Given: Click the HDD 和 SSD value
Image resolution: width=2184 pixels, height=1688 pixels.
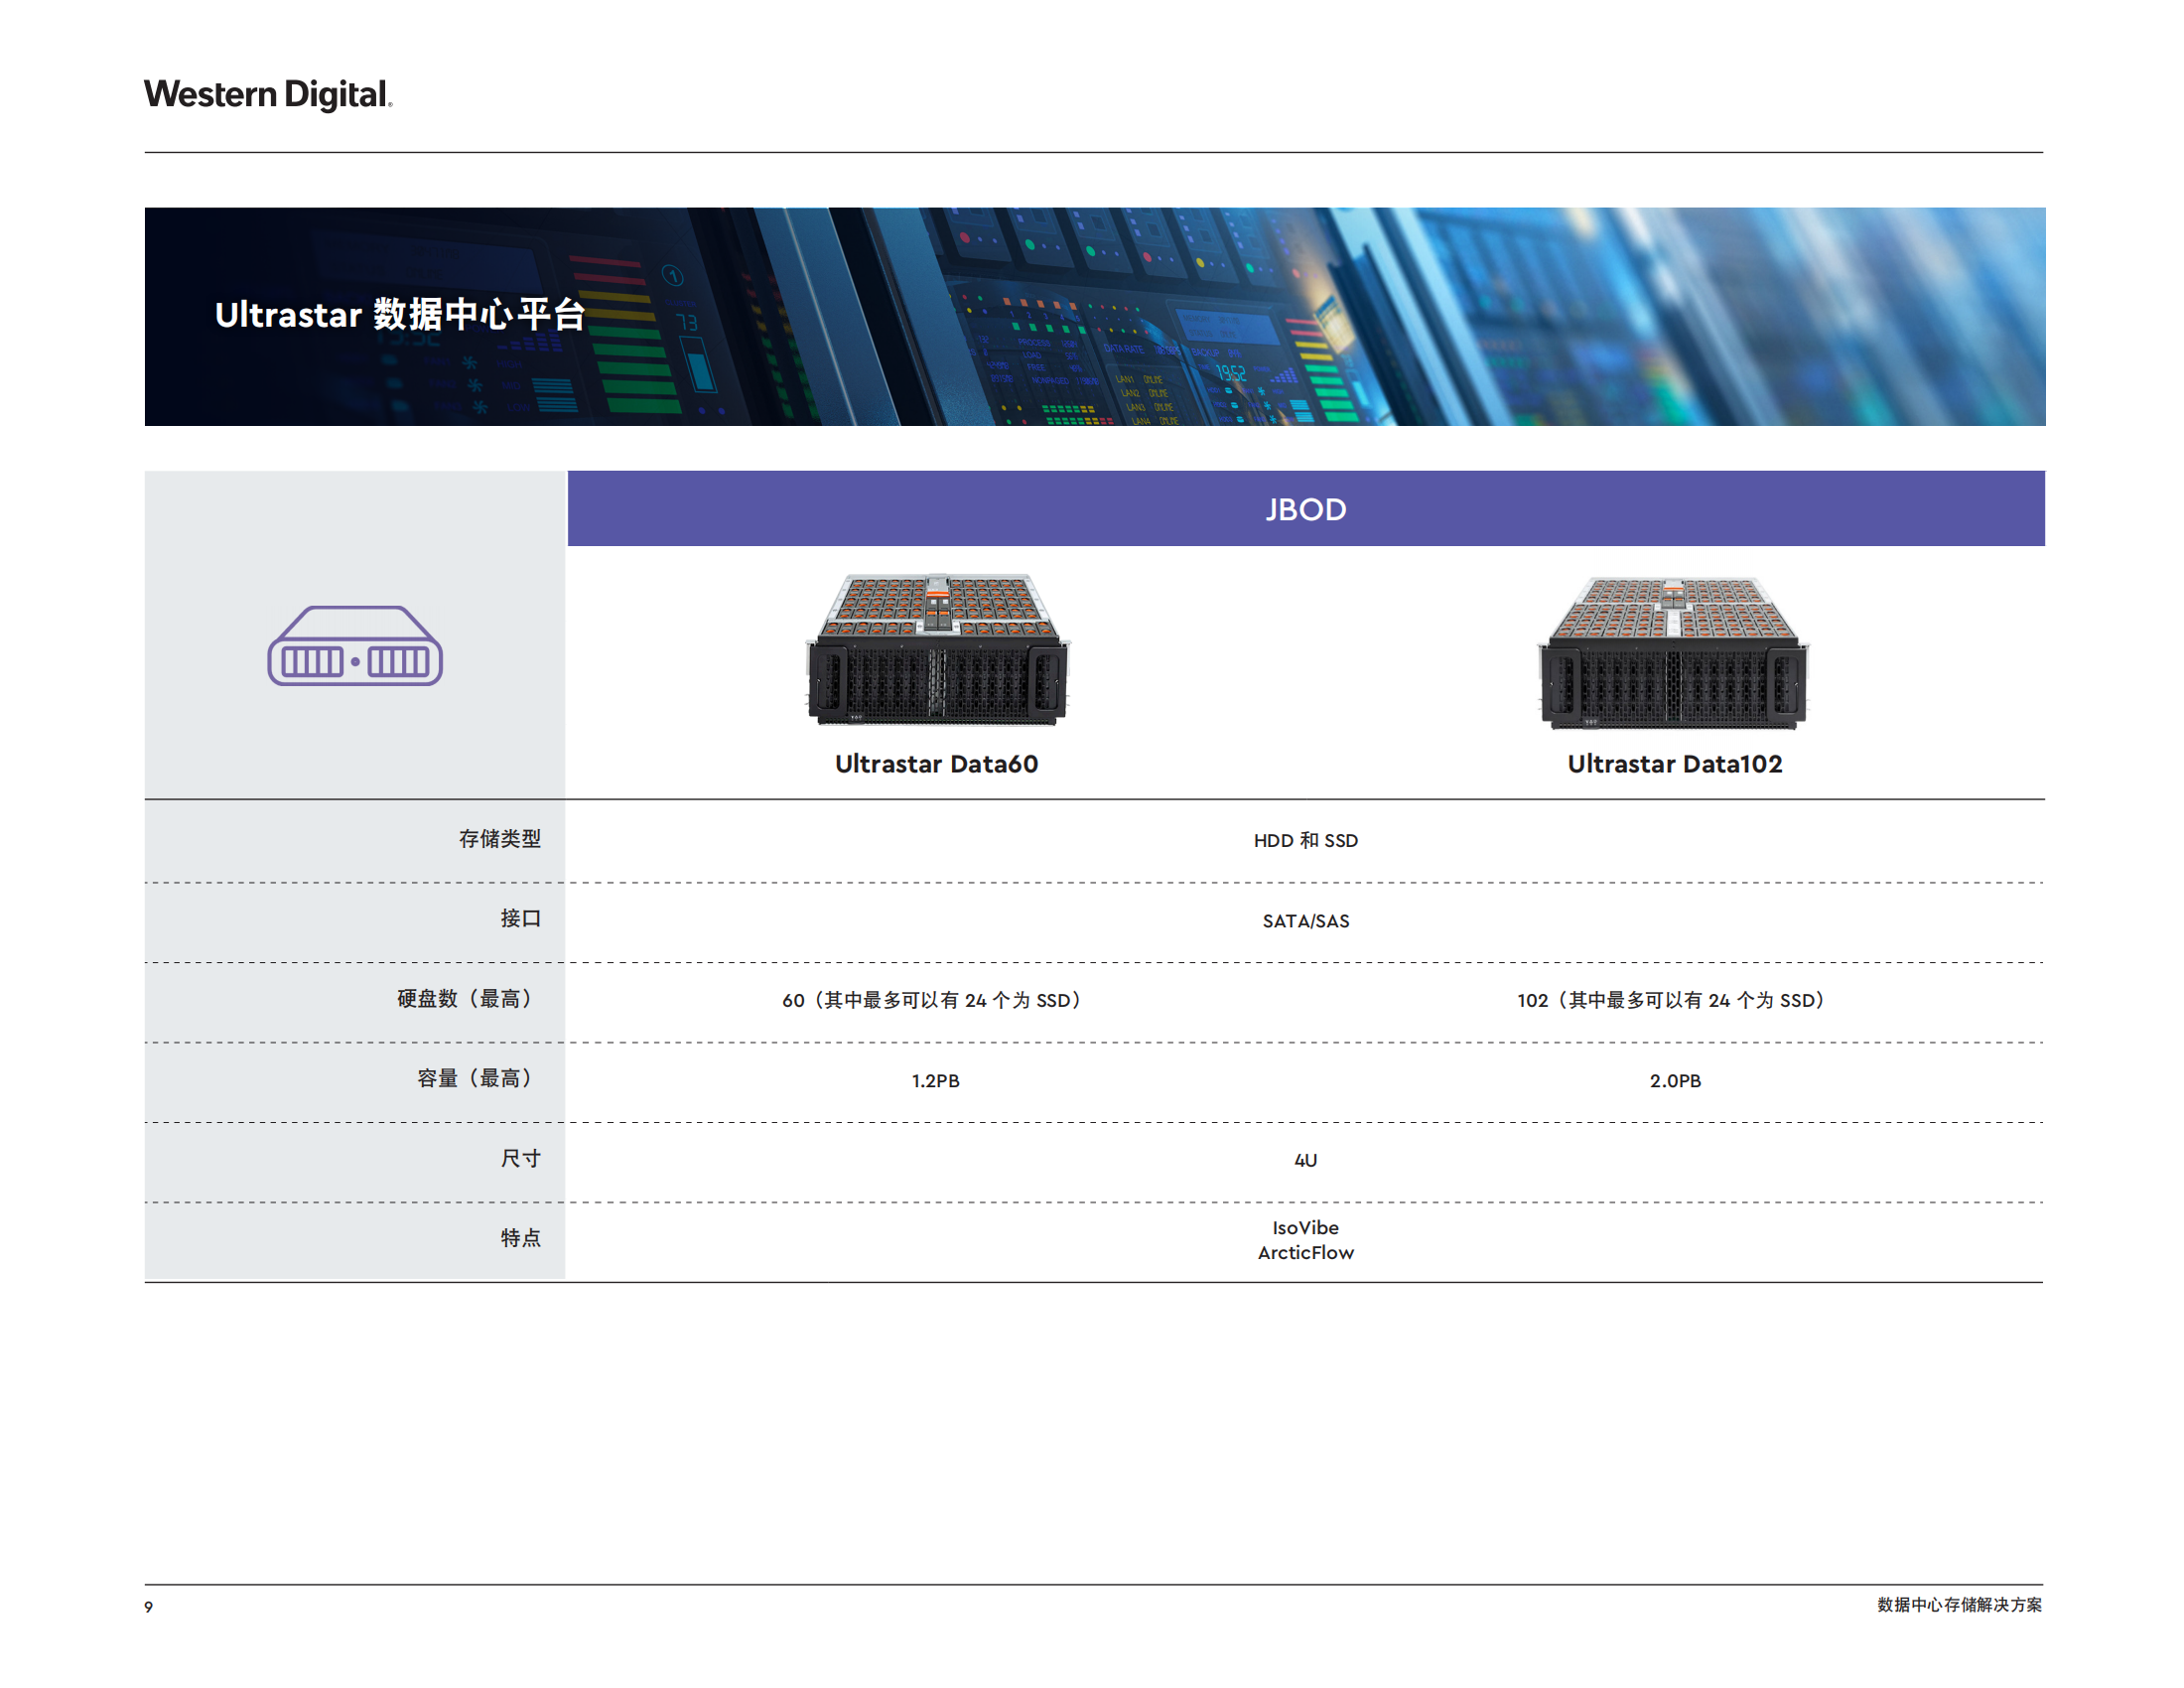Looking at the screenshot, I should click(x=1305, y=840).
